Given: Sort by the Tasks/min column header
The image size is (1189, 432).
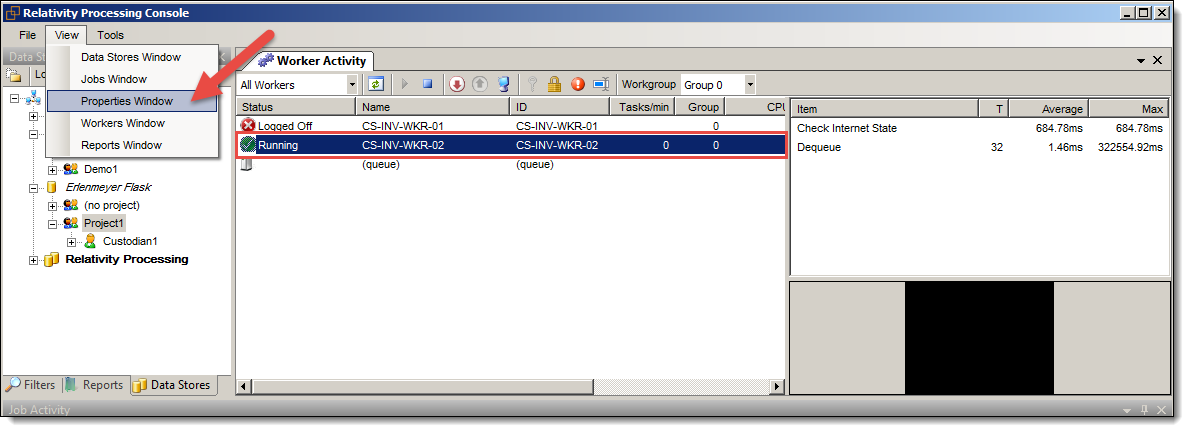Looking at the screenshot, I should tap(642, 107).
